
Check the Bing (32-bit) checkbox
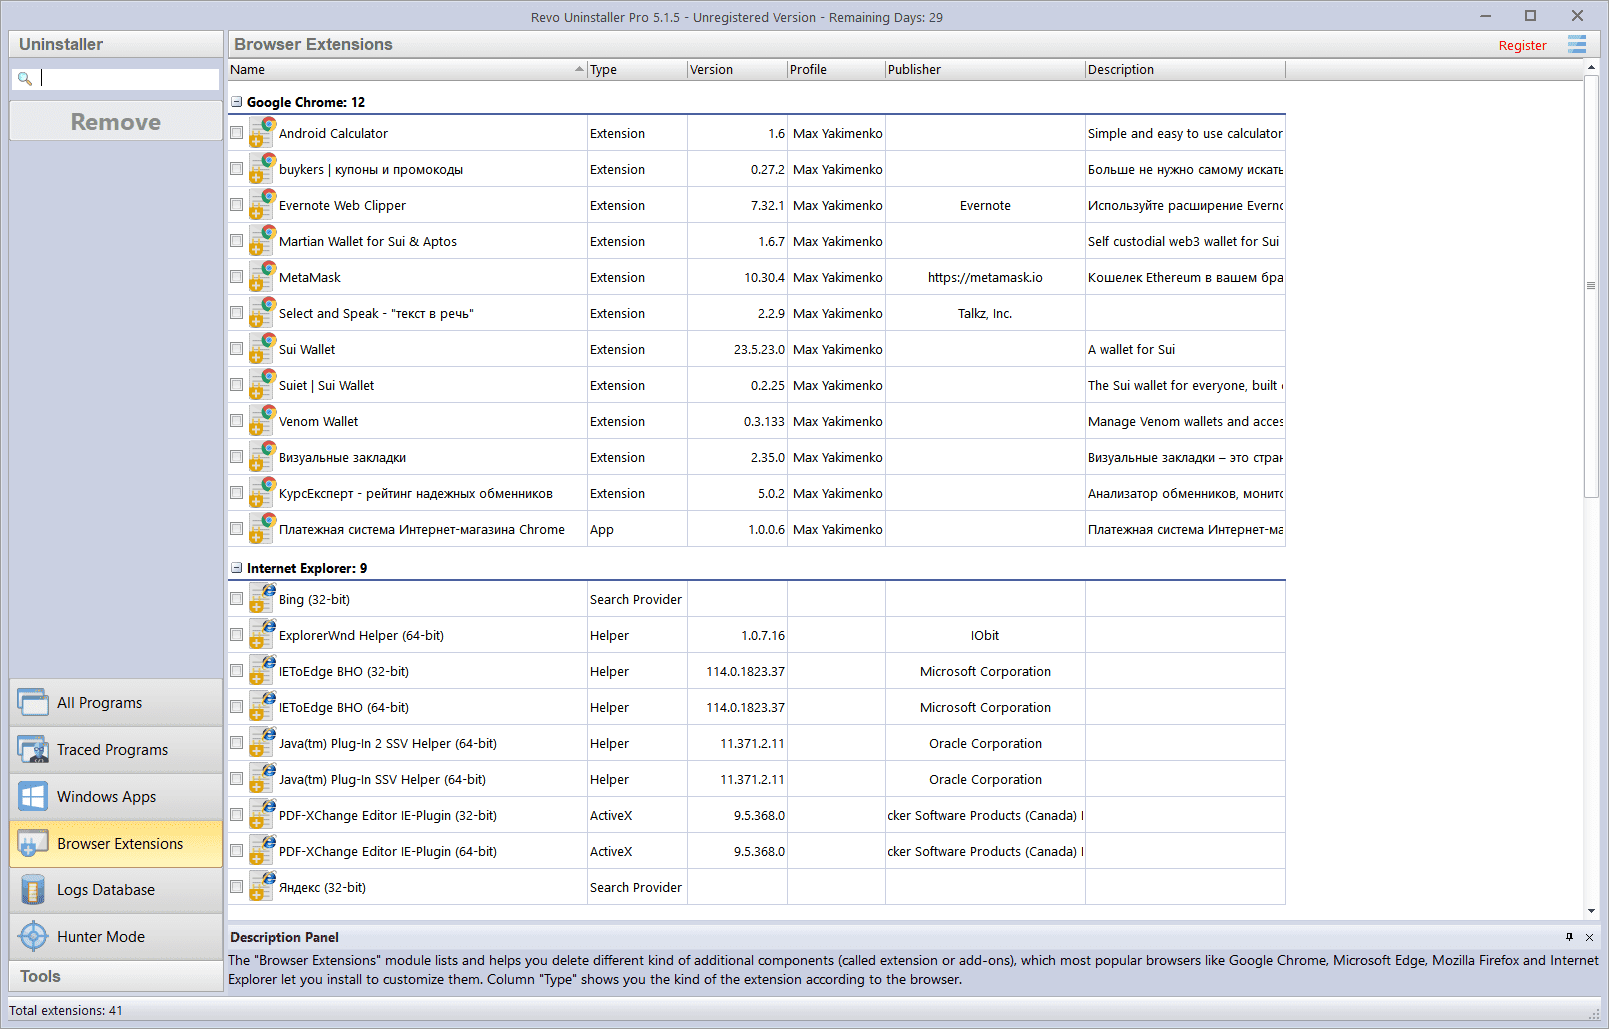[237, 599]
